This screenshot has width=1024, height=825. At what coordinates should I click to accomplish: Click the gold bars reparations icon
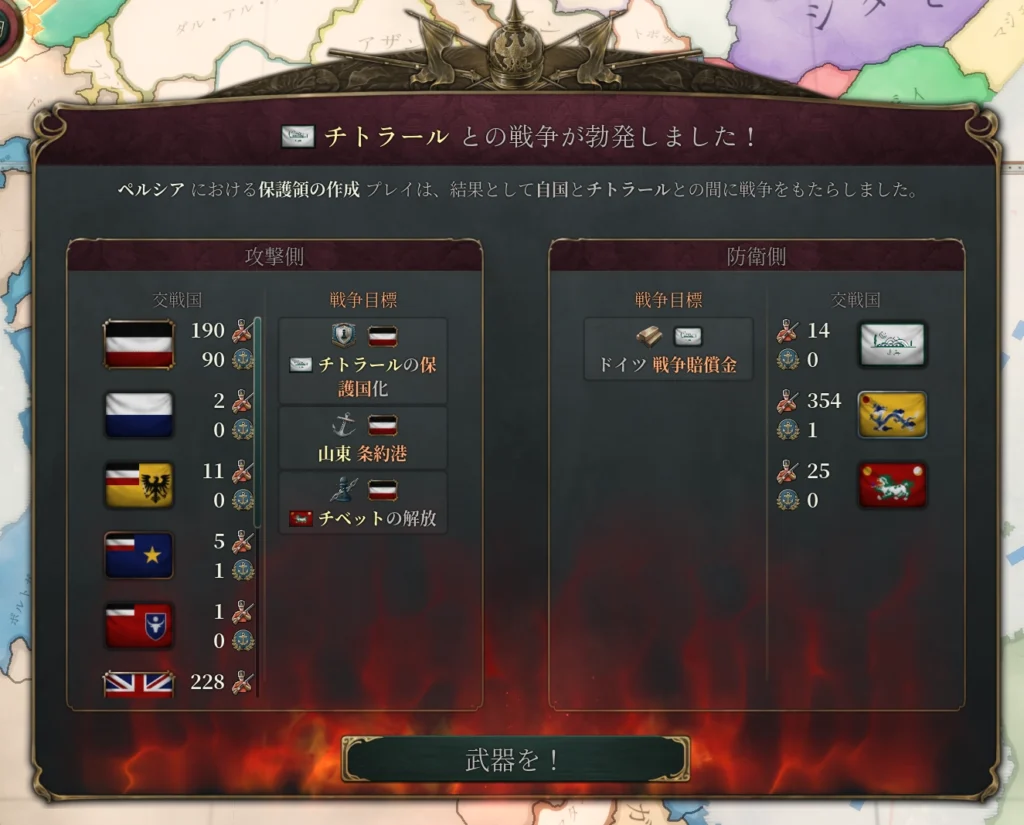(650, 336)
